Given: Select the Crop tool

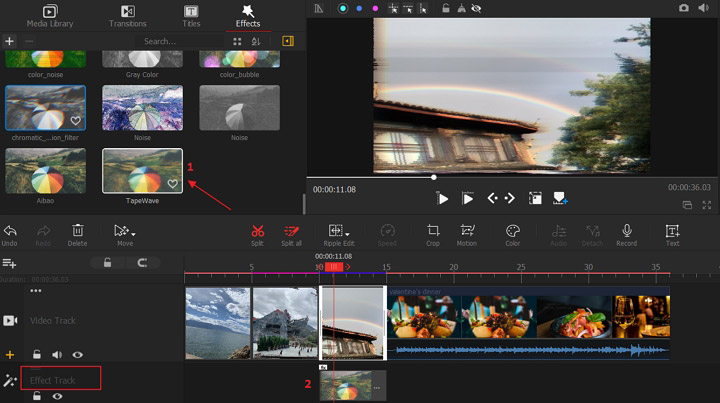Looking at the screenshot, I should (x=432, y=233).
